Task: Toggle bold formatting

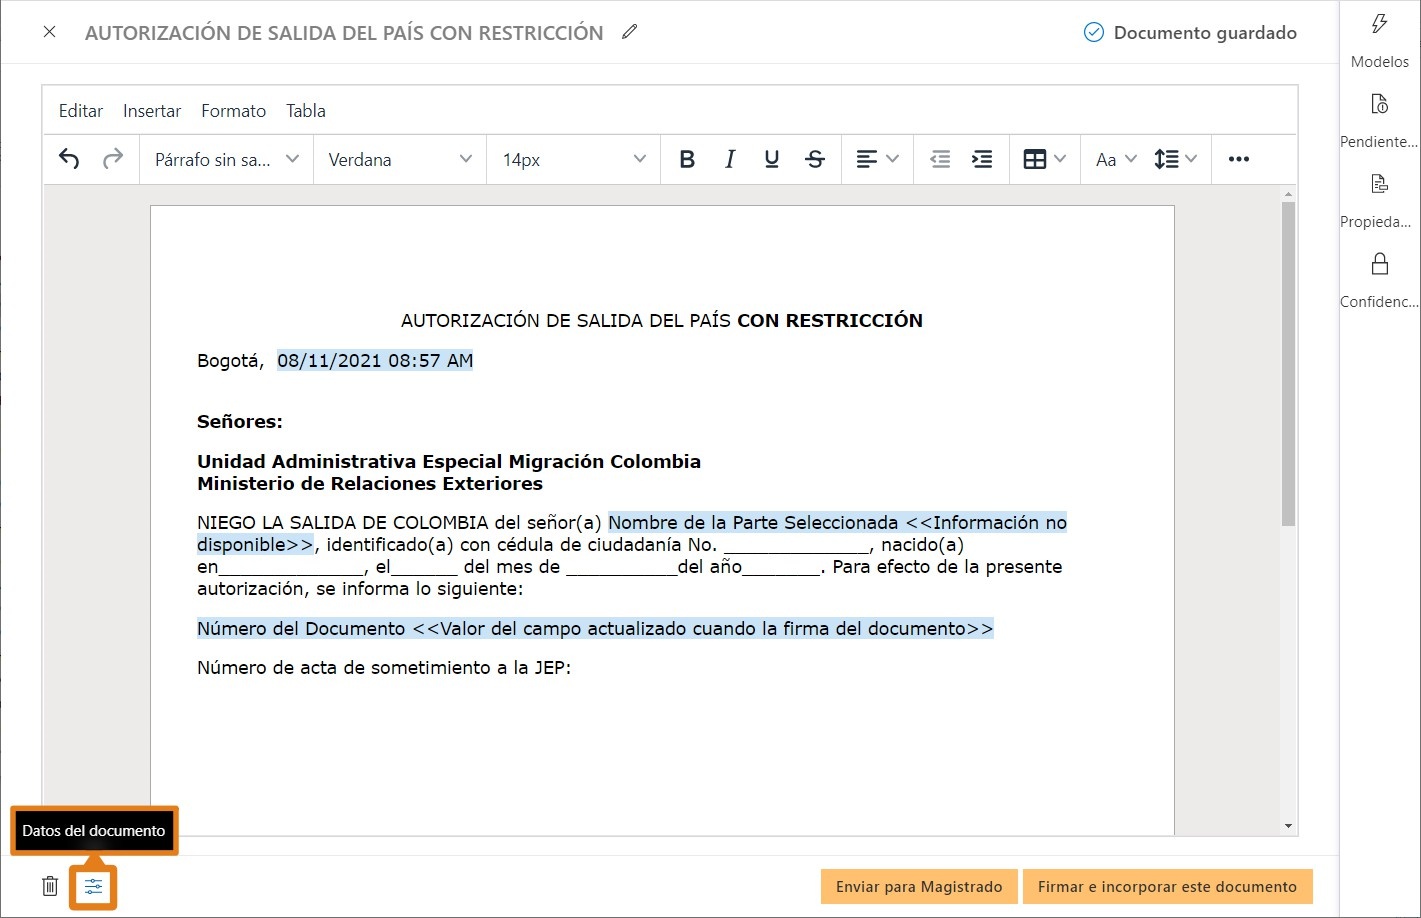Action: [x=687, y=159]
